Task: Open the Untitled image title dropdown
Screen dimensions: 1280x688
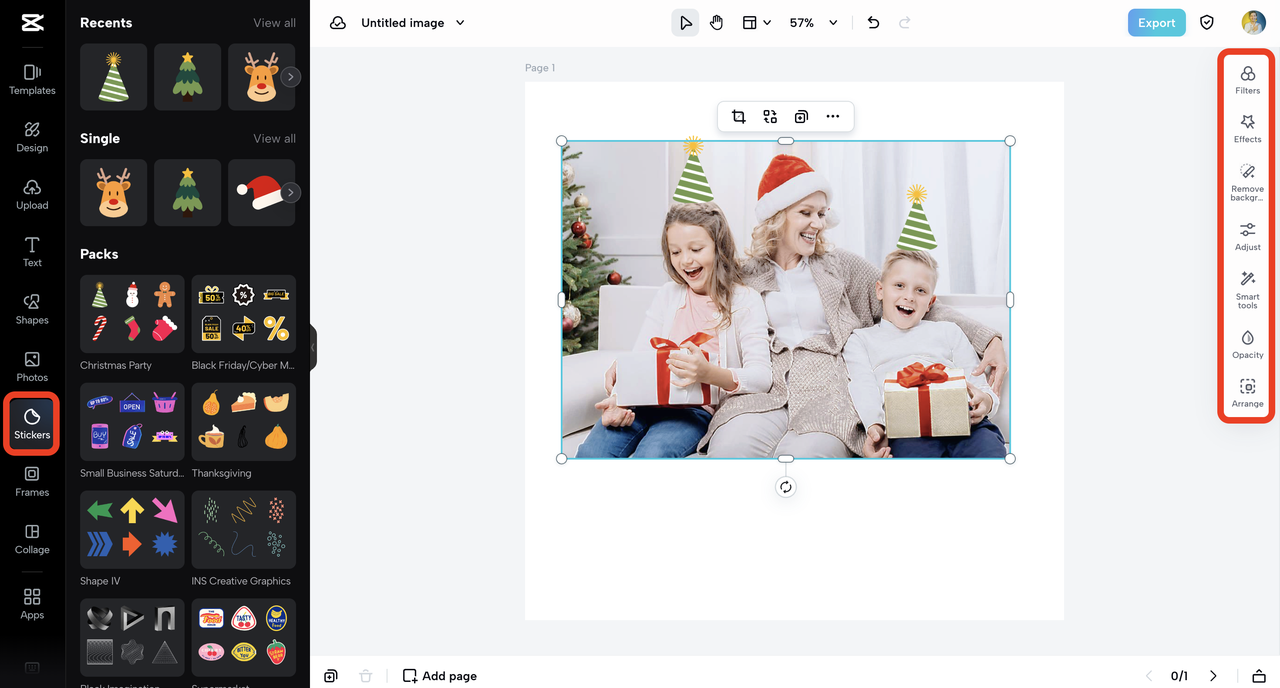Action: tap(413, 23)
